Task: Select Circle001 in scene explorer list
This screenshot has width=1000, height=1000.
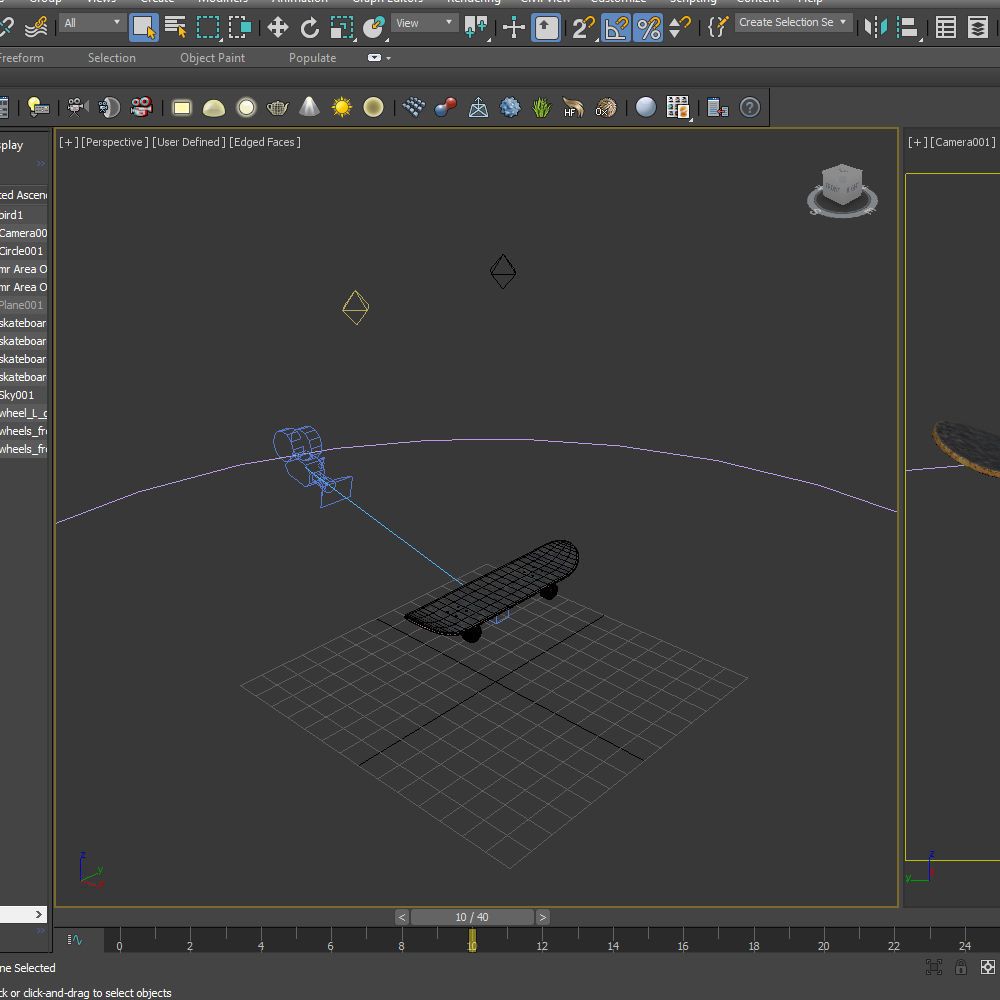Action: tap(24, 251)
